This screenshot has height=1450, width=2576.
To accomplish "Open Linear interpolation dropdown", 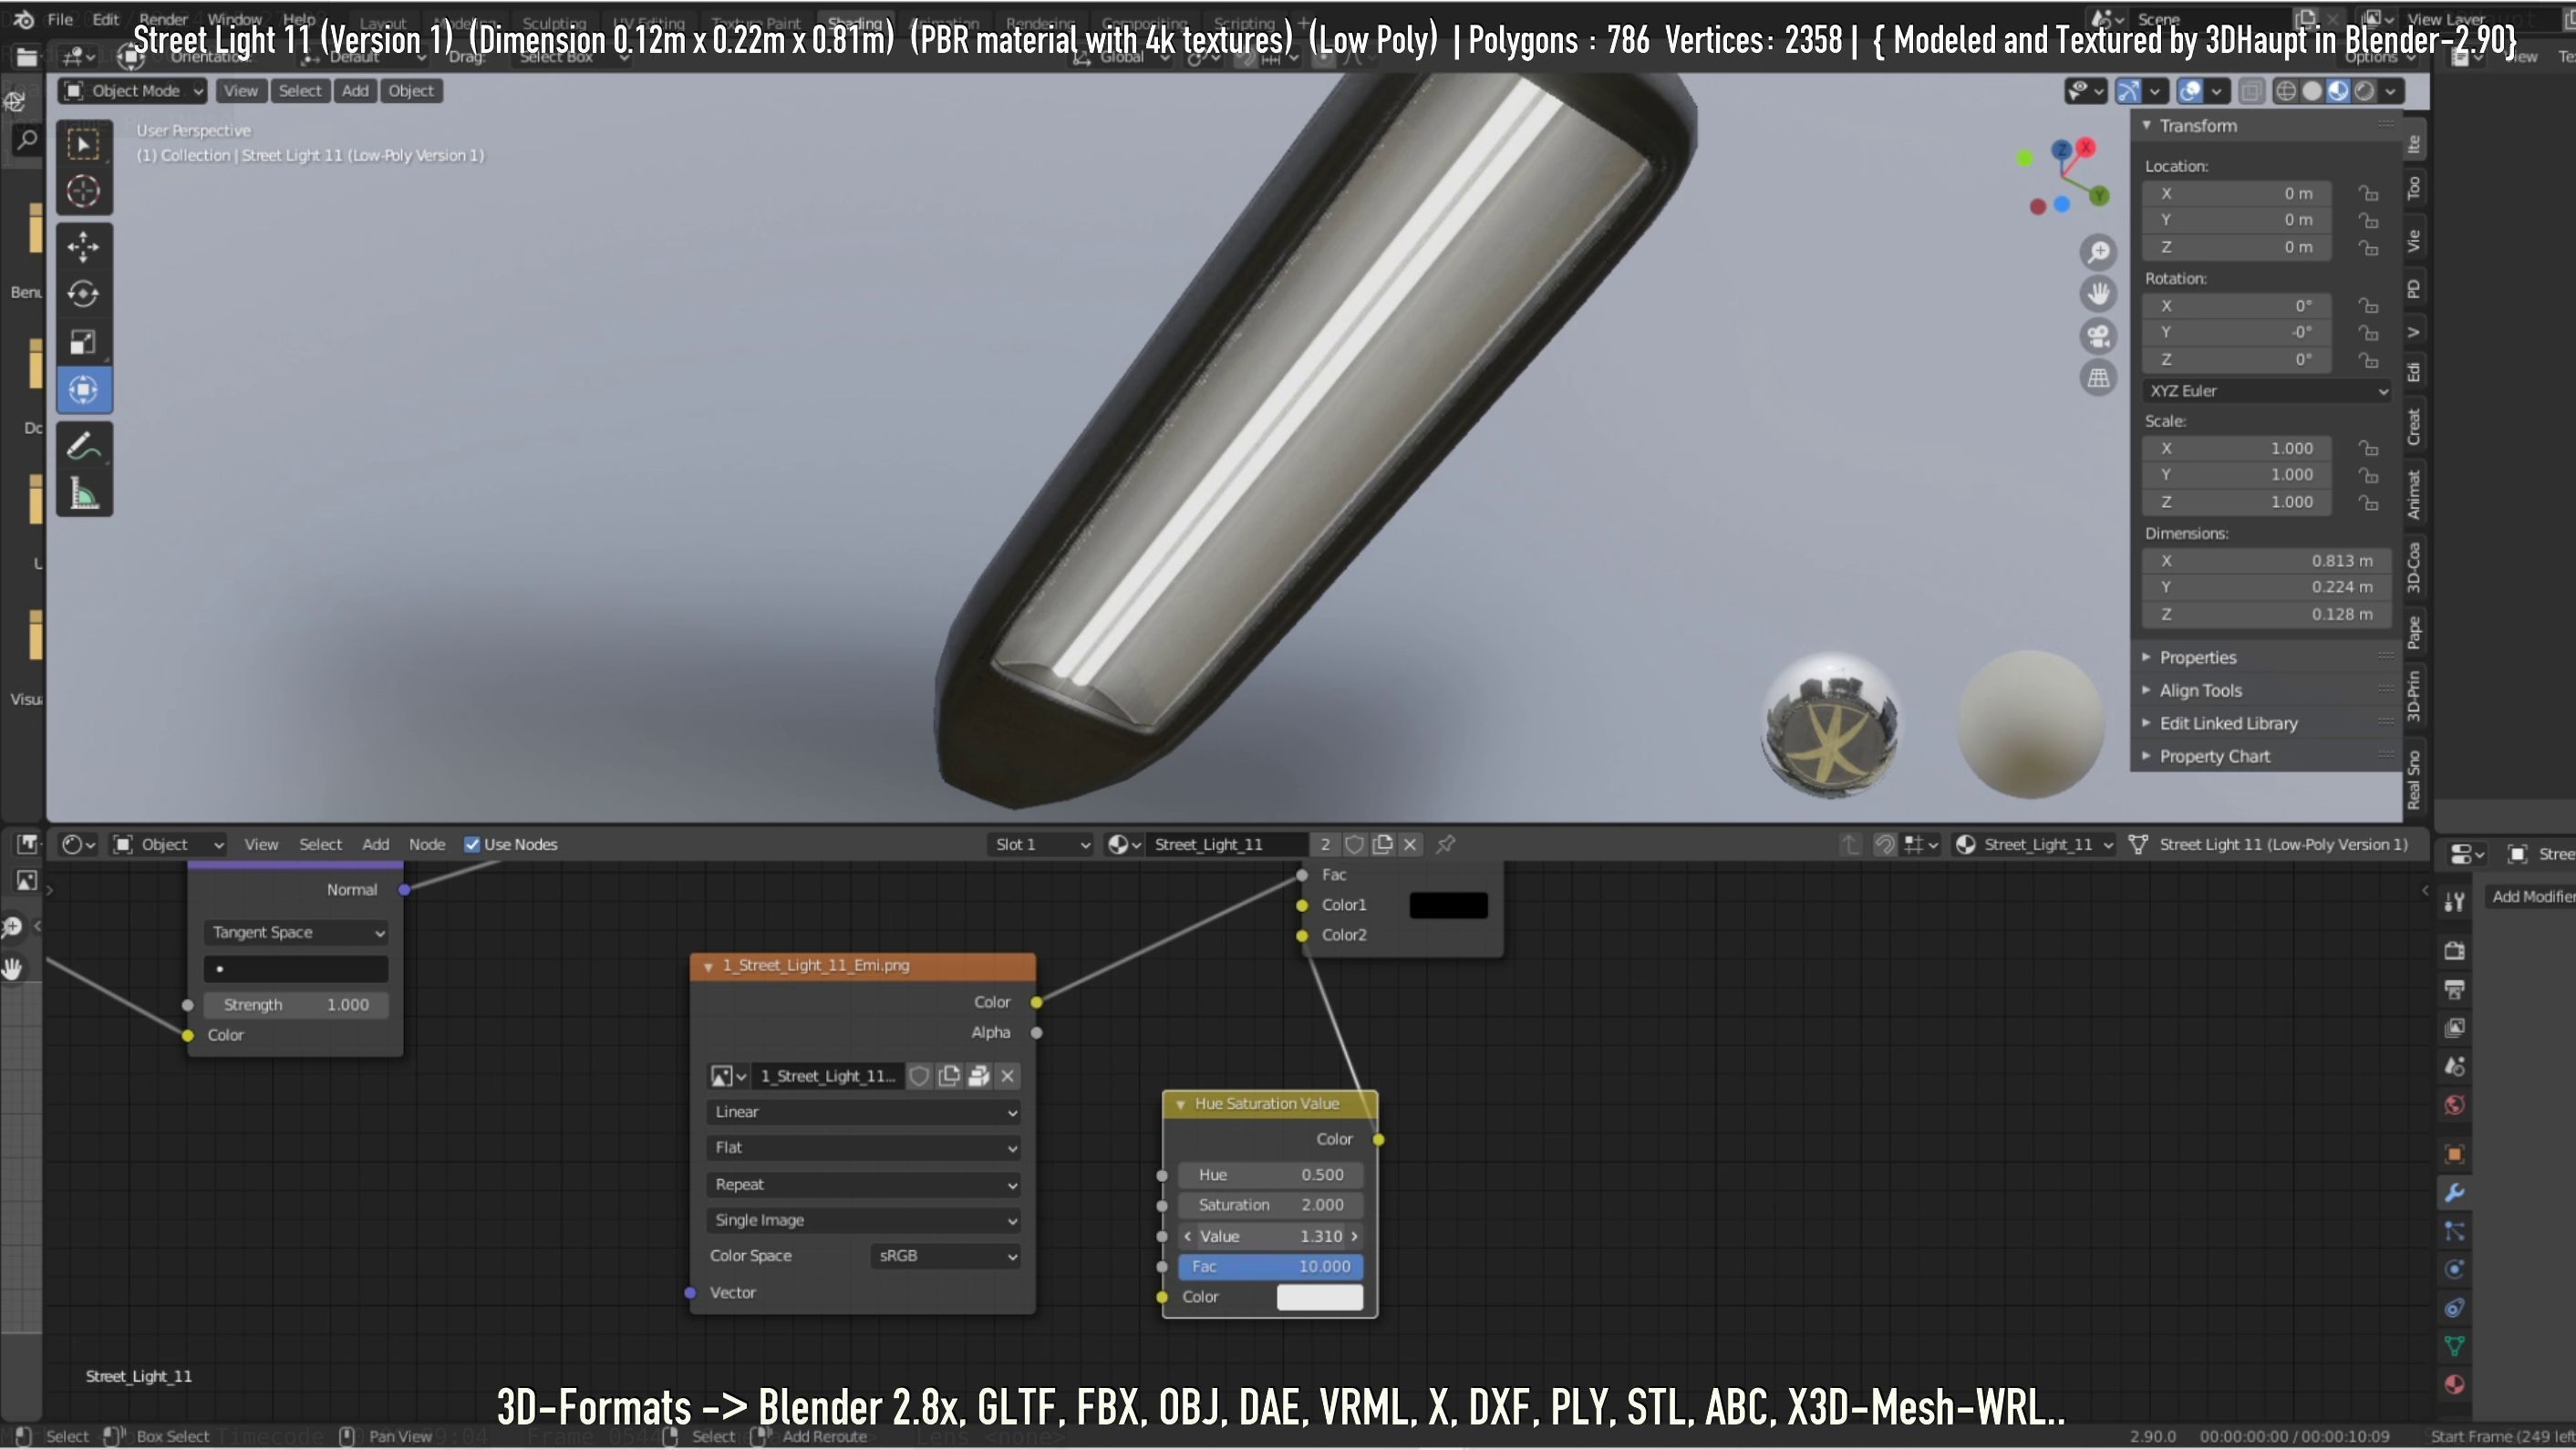I will point(863,1112).
